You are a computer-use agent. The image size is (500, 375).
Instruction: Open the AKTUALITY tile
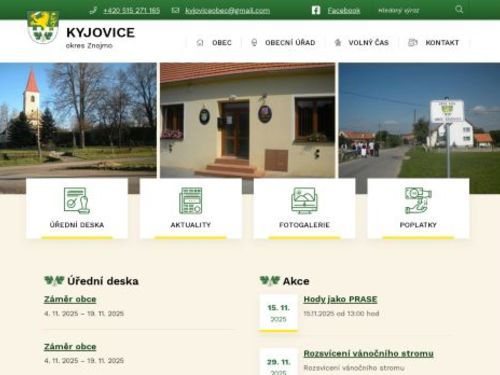[191, 208]
